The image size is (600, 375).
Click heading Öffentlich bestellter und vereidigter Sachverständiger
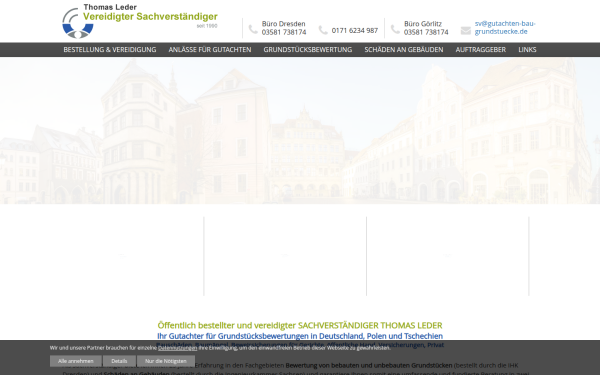300,325
